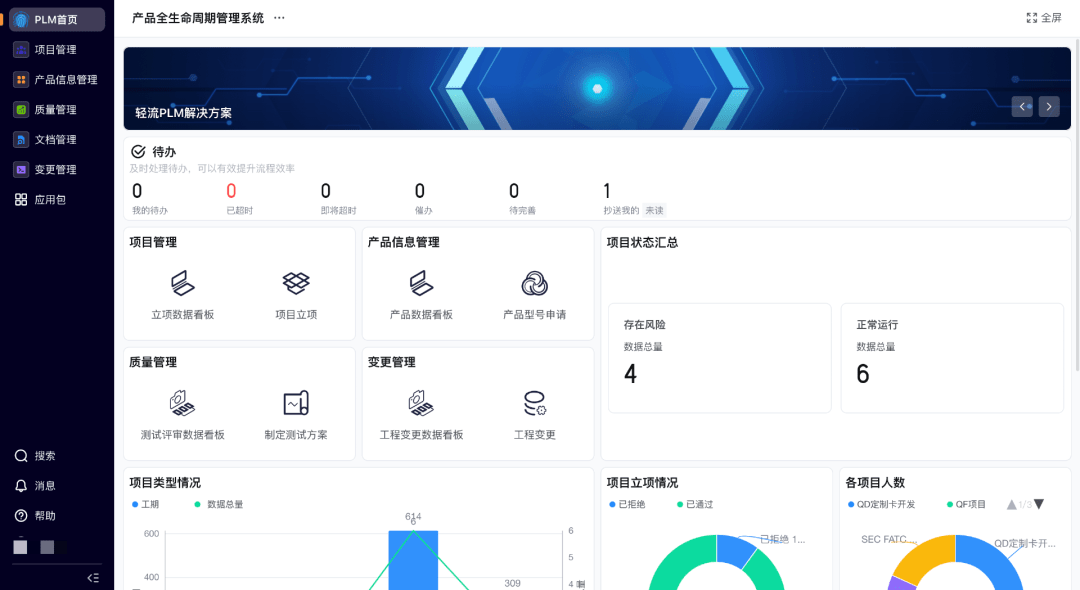1080x590 pixels.
Task: Go to previous legend page
Action: (x=1011, y=505)
